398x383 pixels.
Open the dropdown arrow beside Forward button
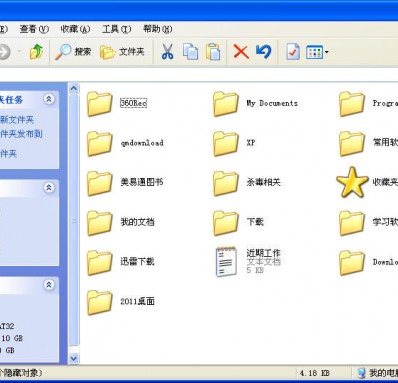(19, 52)
